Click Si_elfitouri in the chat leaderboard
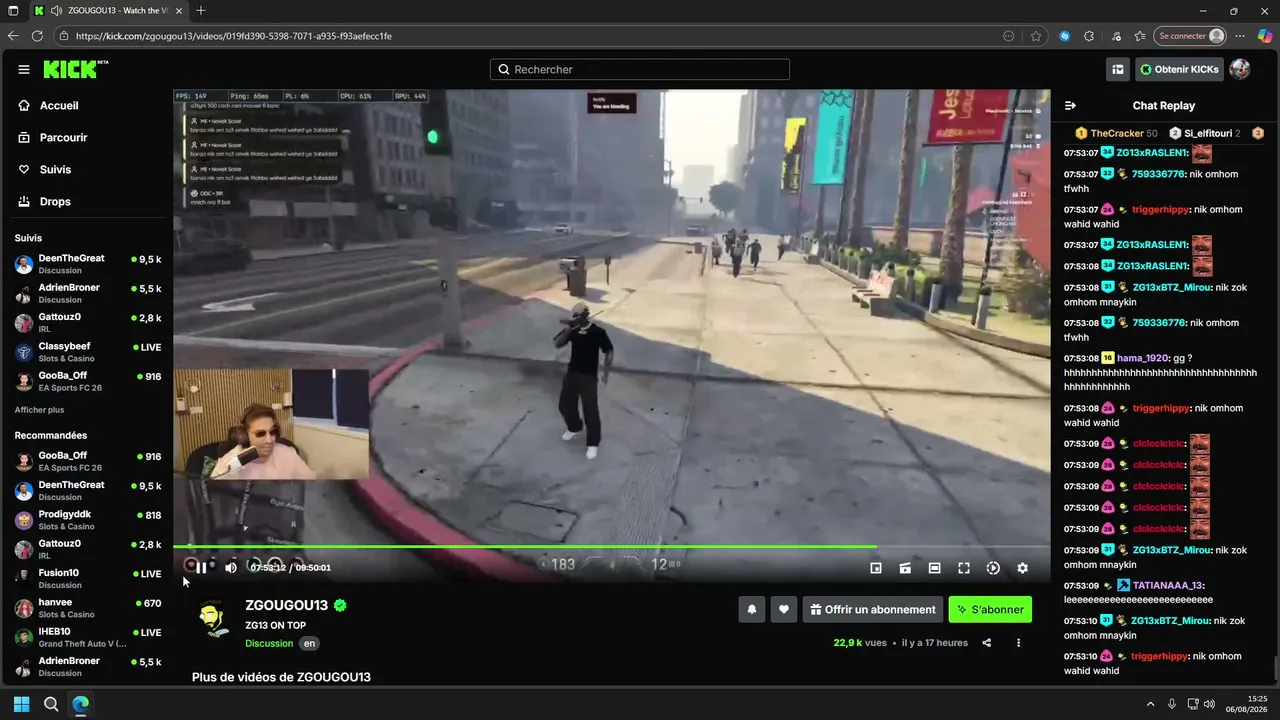 click(1203, 133)
